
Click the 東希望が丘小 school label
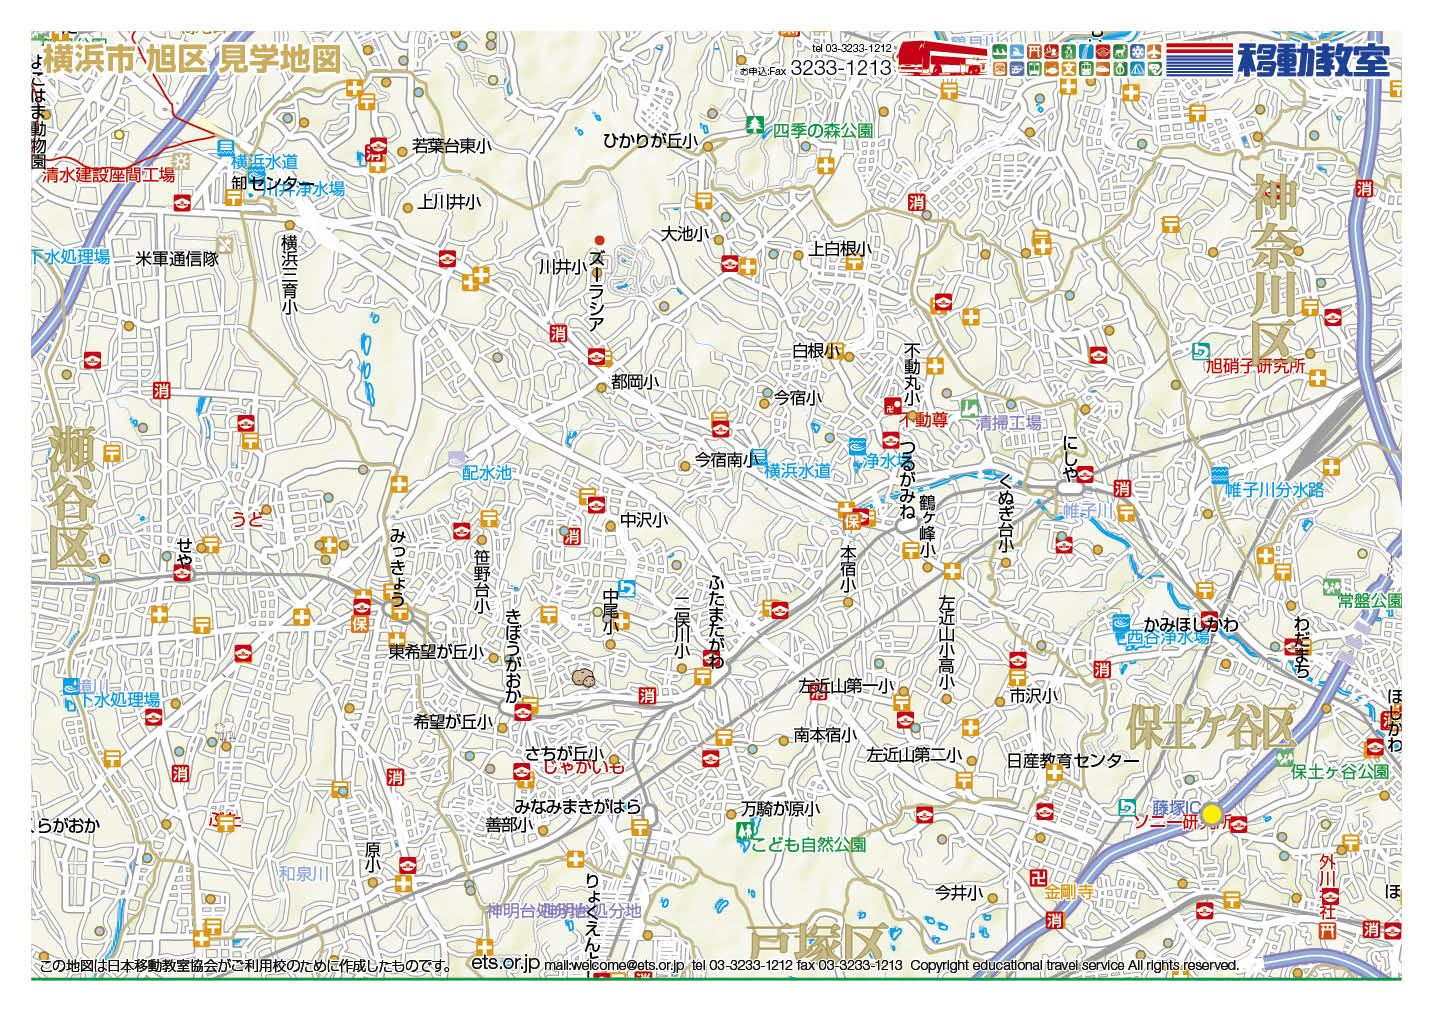tap(437, 652)
